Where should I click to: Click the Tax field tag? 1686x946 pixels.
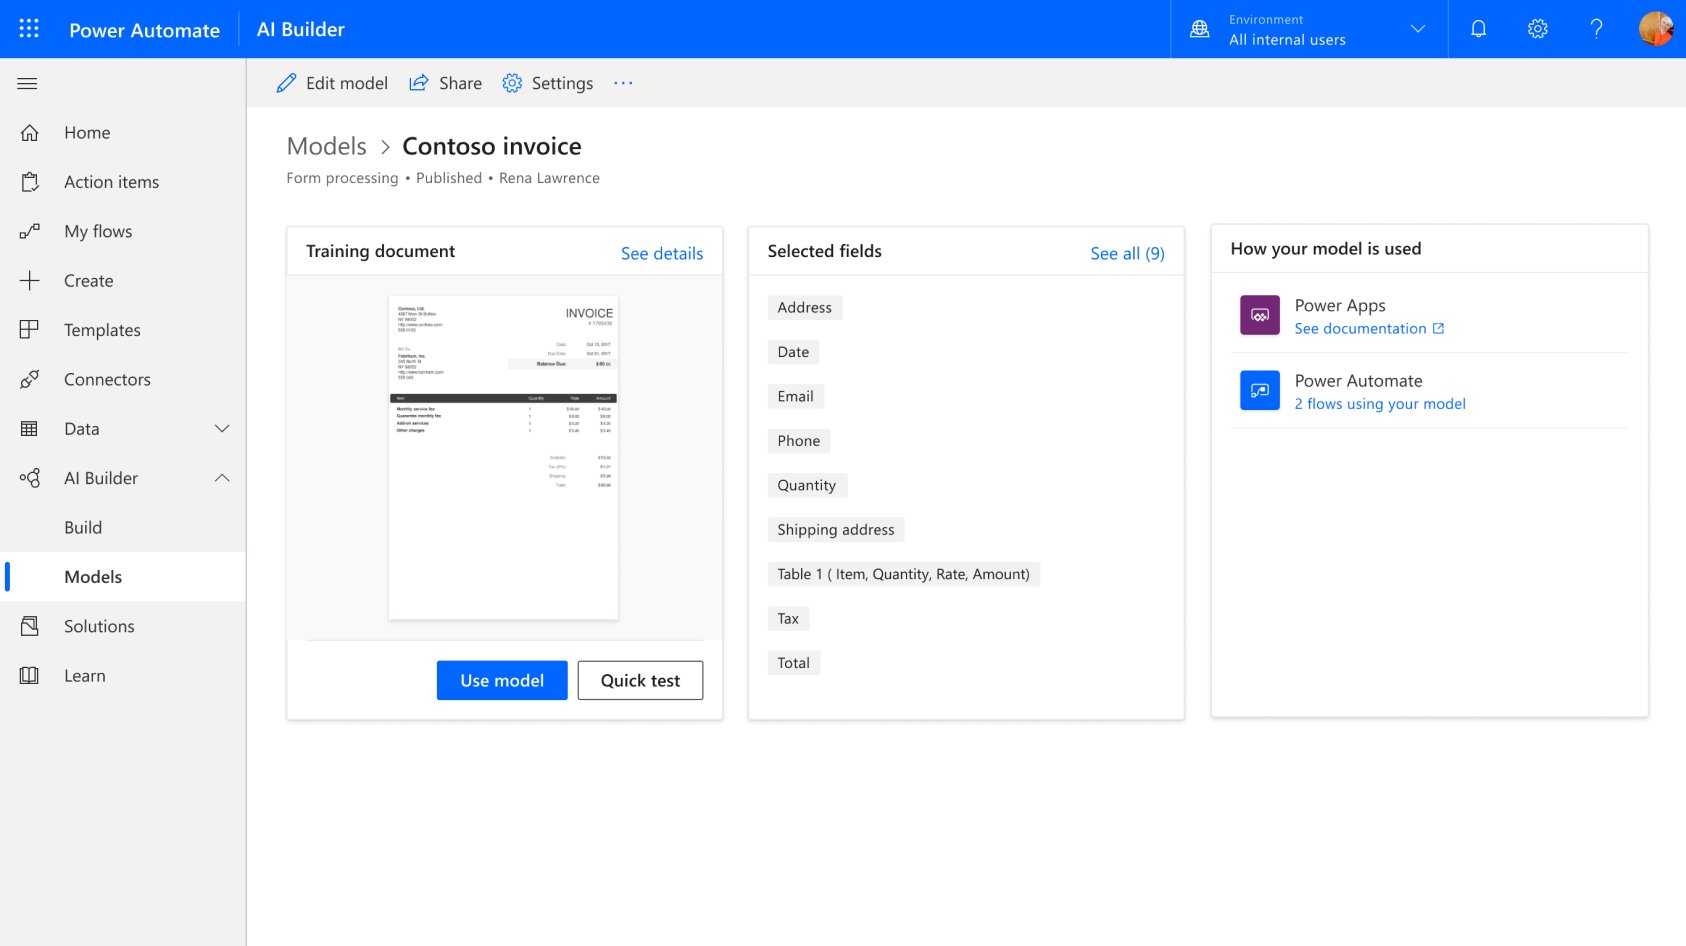(788, 619)
